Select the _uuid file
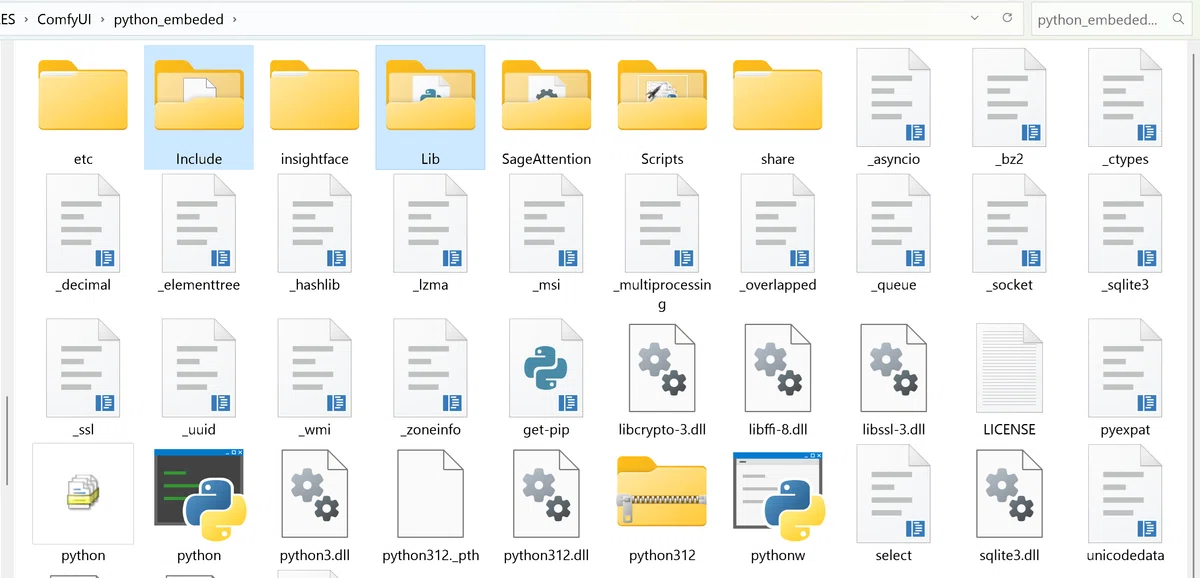 pyautogui.click(x=199, y=378)
